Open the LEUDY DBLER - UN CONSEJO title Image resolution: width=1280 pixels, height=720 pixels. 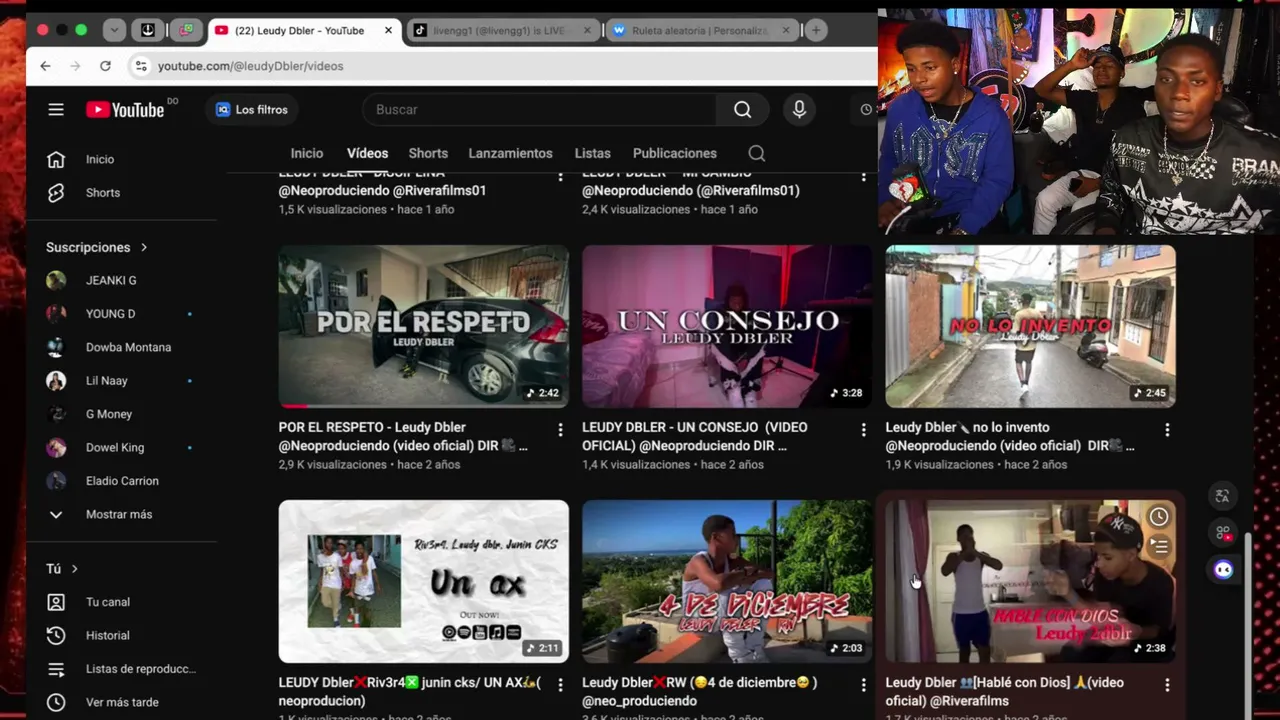click(x=695, y=436)
